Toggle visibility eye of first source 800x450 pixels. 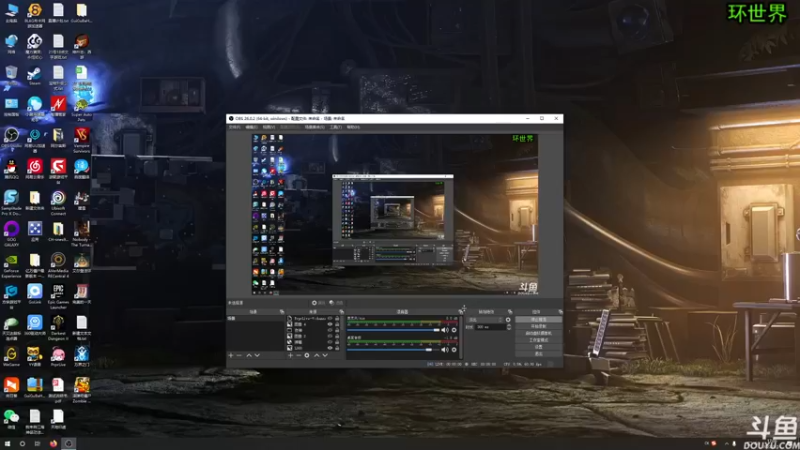(330, 318)
